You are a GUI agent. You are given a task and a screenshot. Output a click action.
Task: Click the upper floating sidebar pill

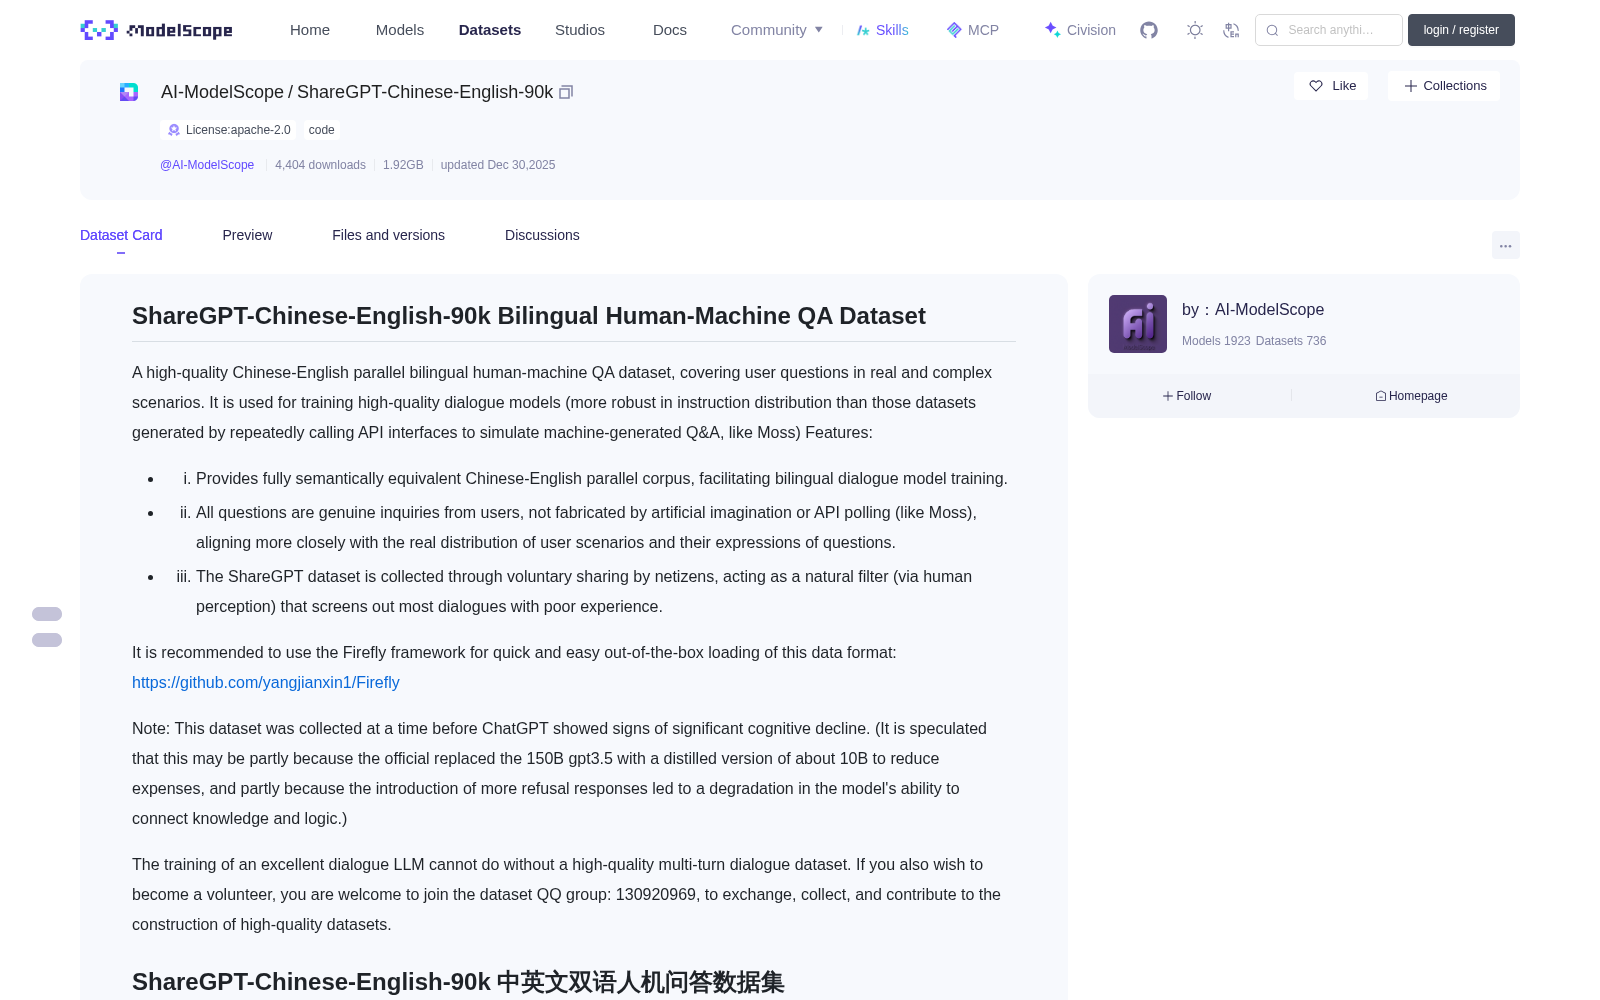point(47,614)
